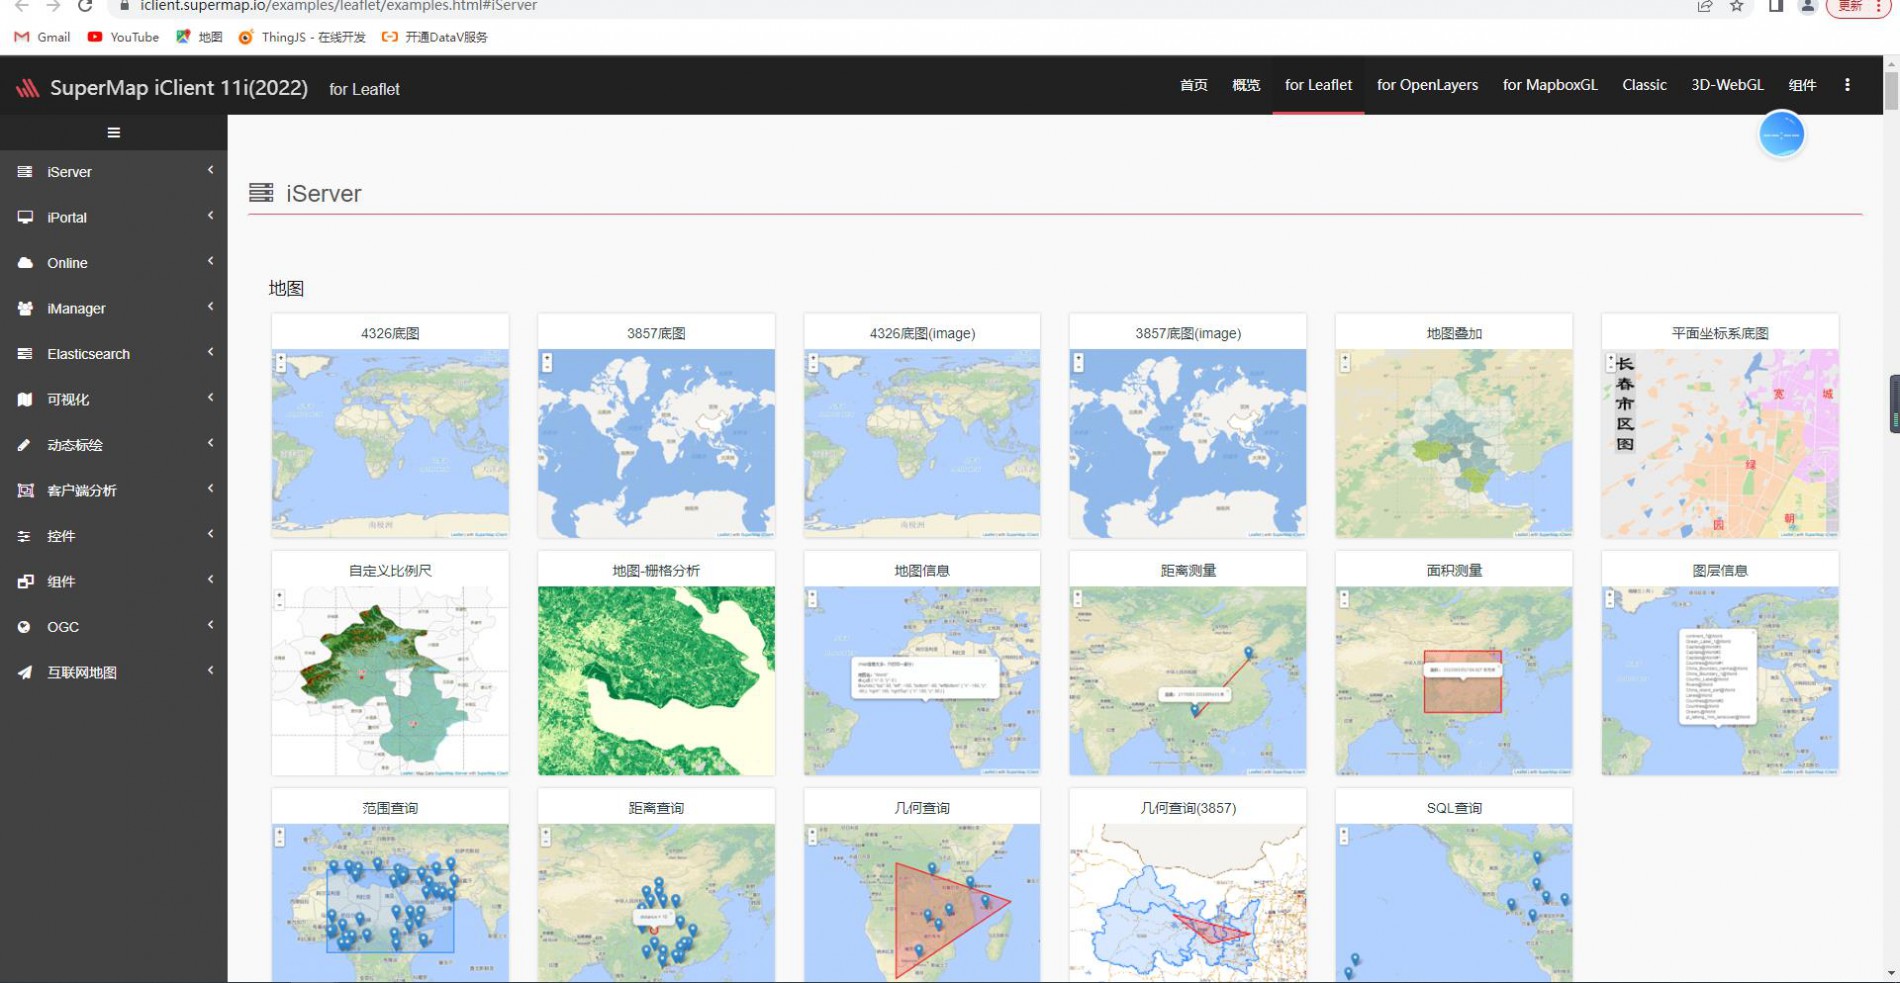
Task: Click the share page icon in address bar
Action: click(1705, 6)
